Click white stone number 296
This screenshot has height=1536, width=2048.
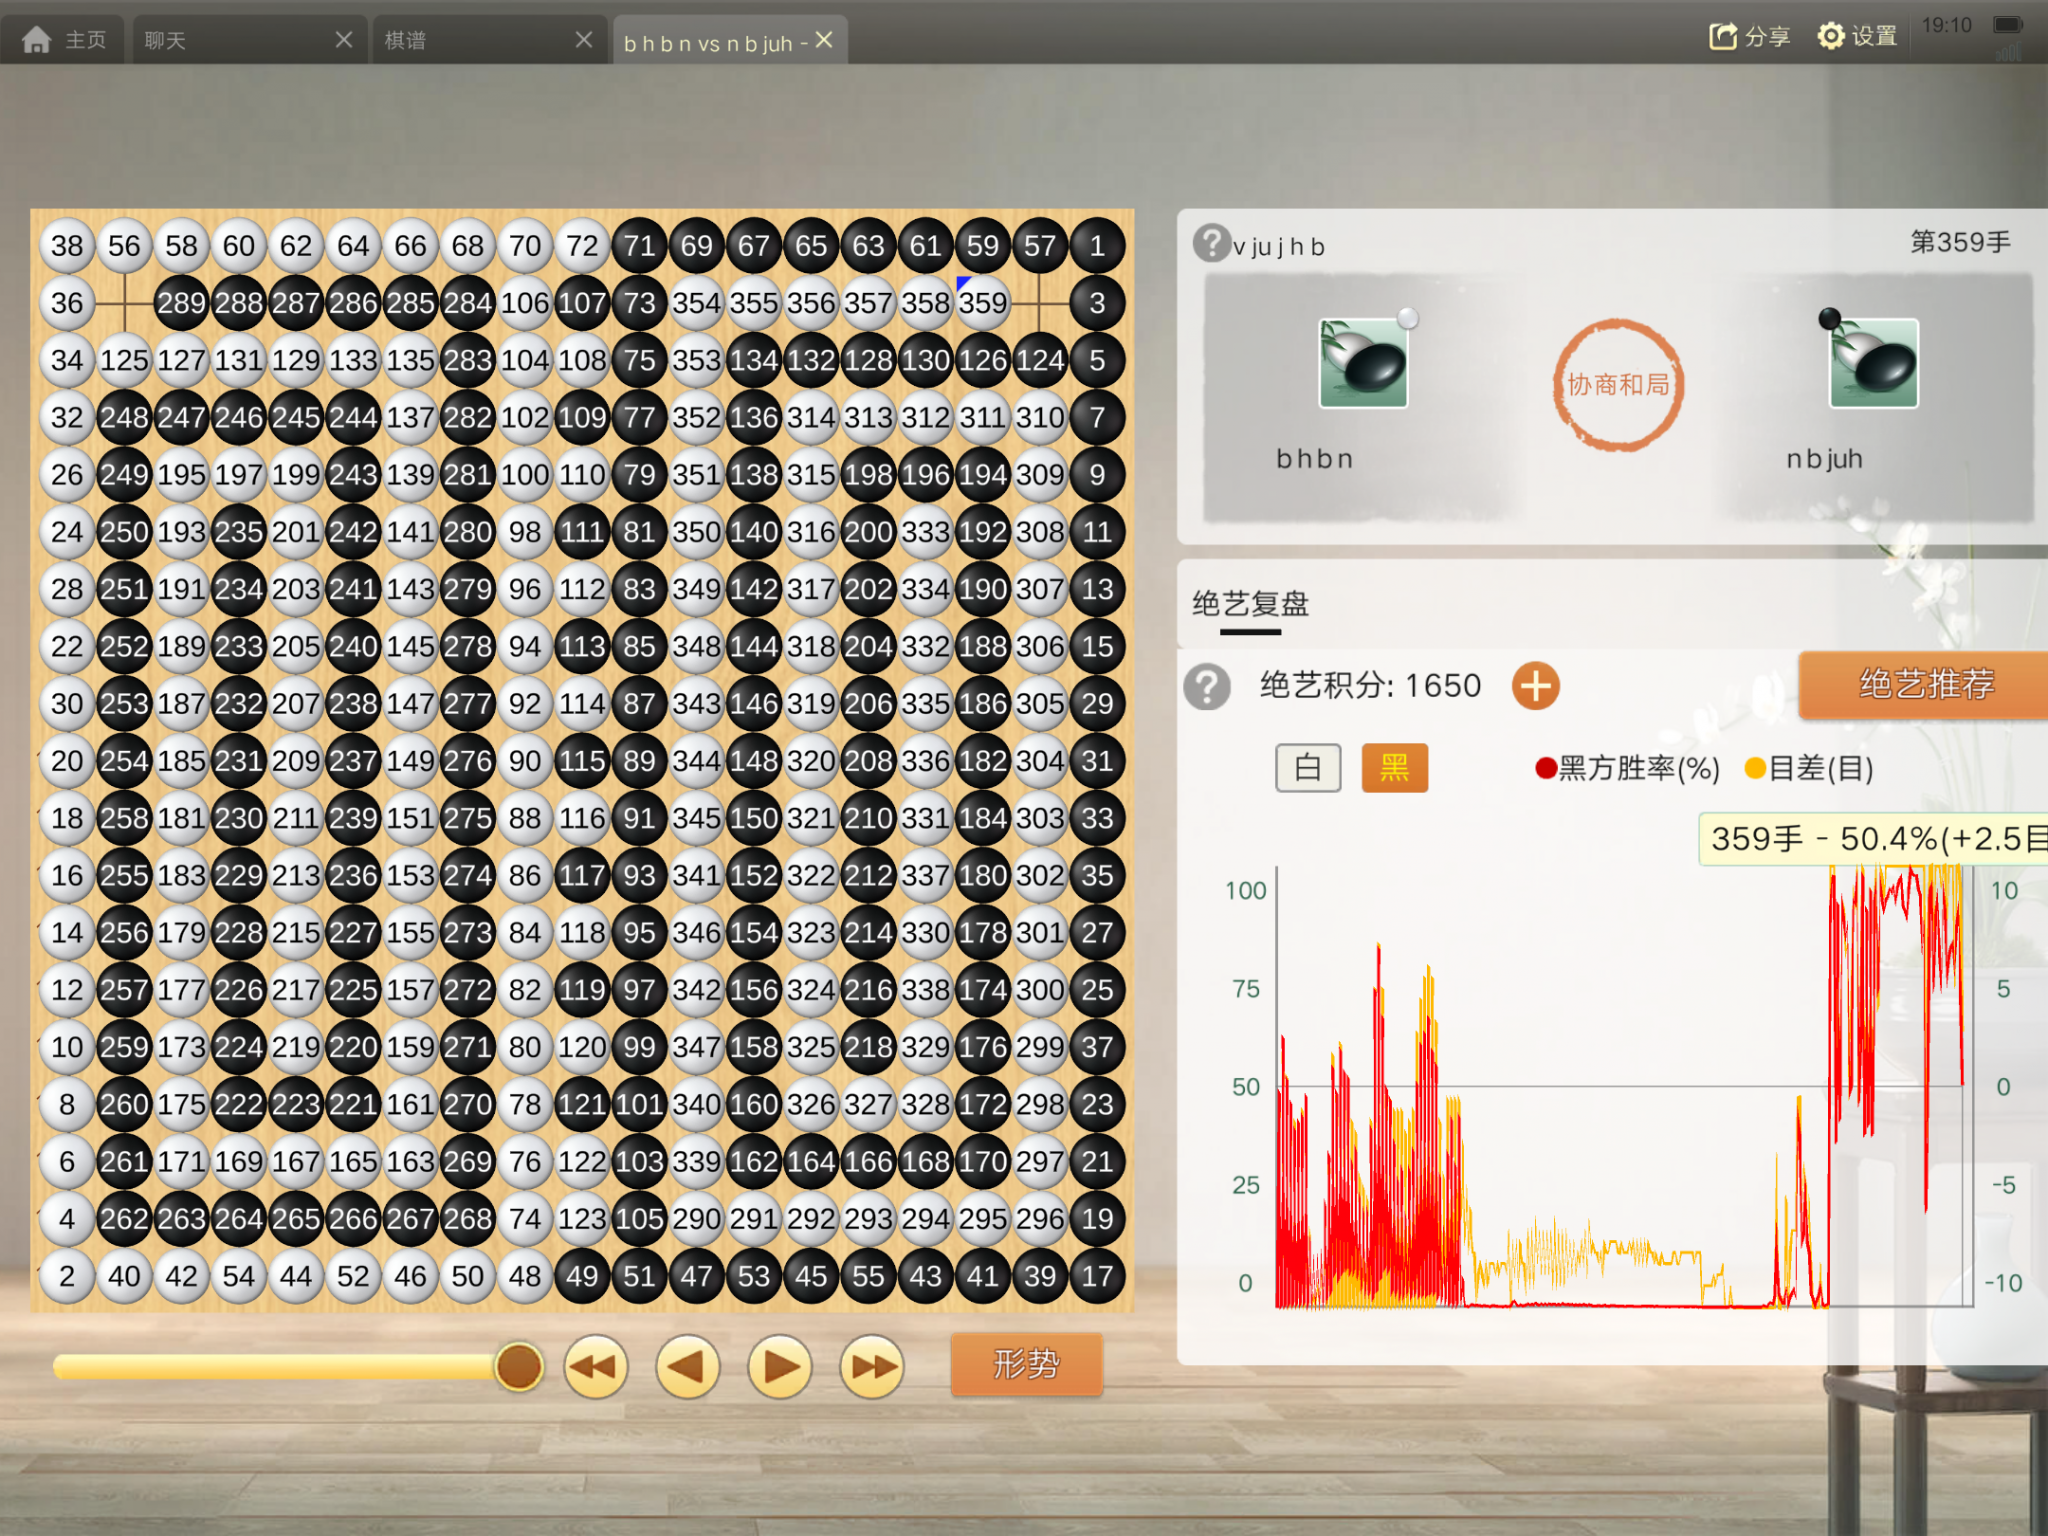(1040, 1219)
